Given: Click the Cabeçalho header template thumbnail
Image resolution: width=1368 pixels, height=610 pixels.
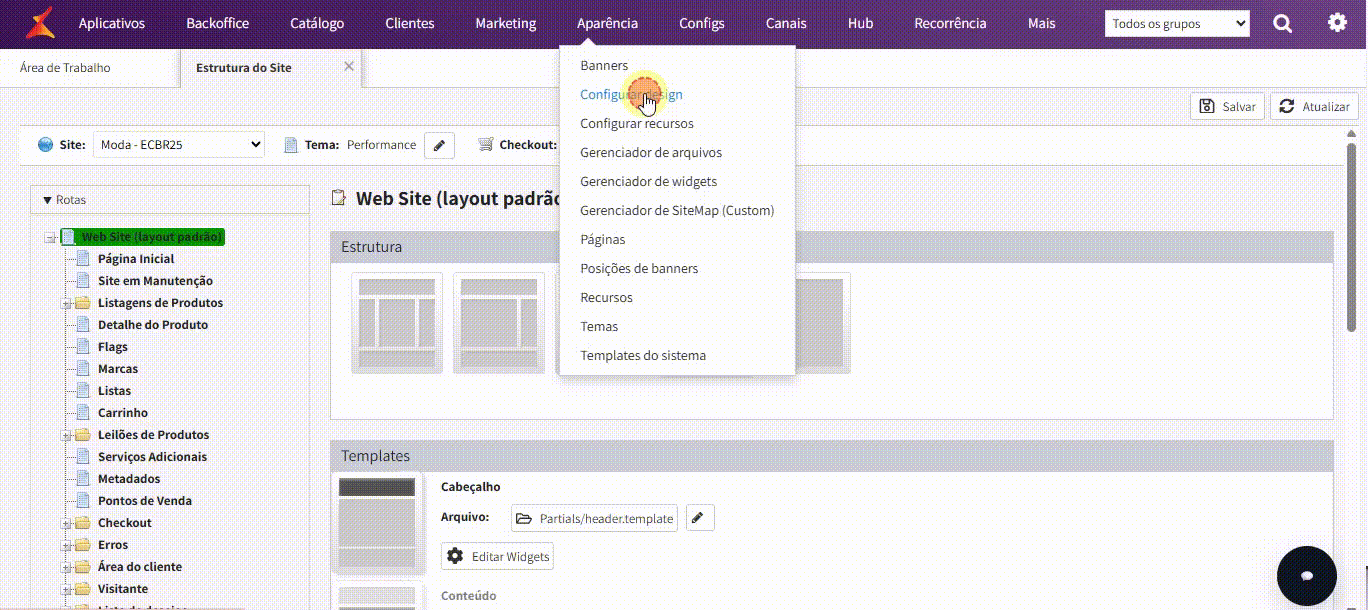Looking at the screenshot, I should coord(377,522).
